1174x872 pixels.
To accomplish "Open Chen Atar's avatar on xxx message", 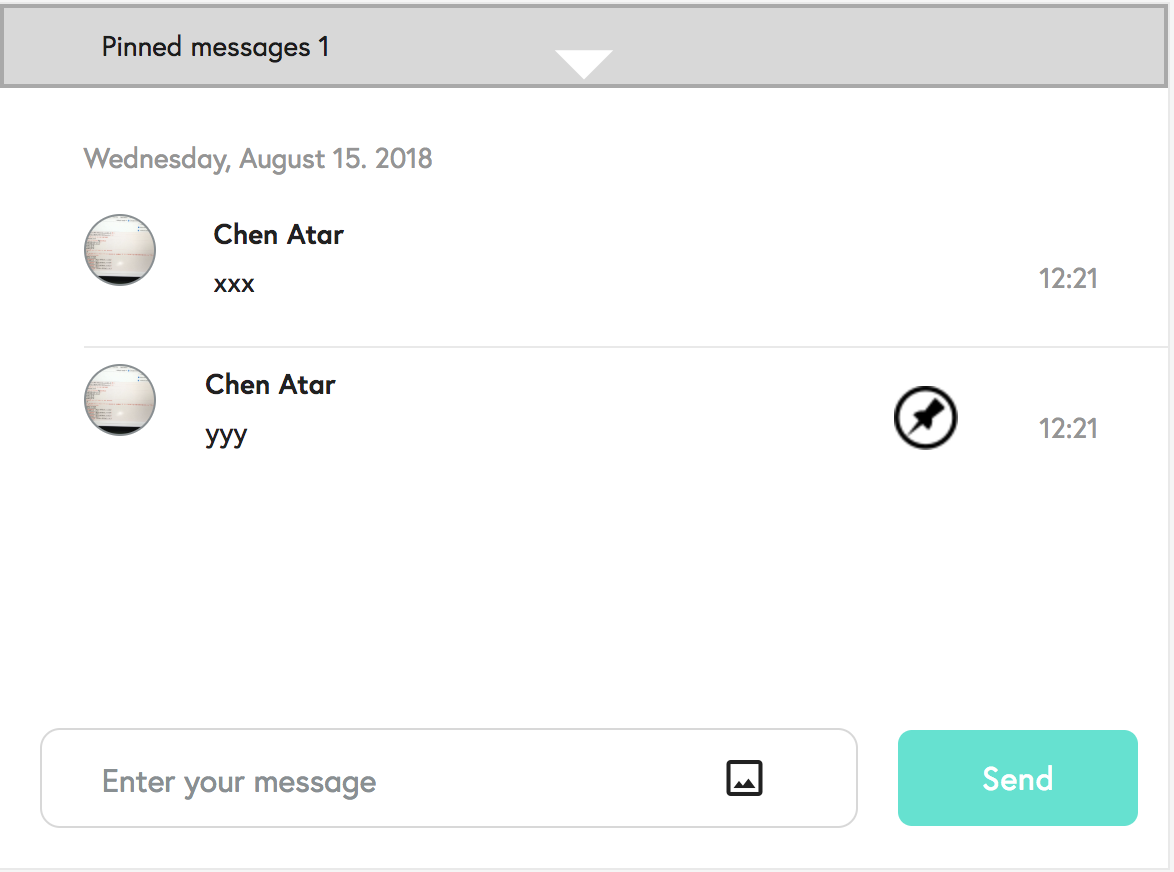I will pyautogui.click(x=120, y=250).
